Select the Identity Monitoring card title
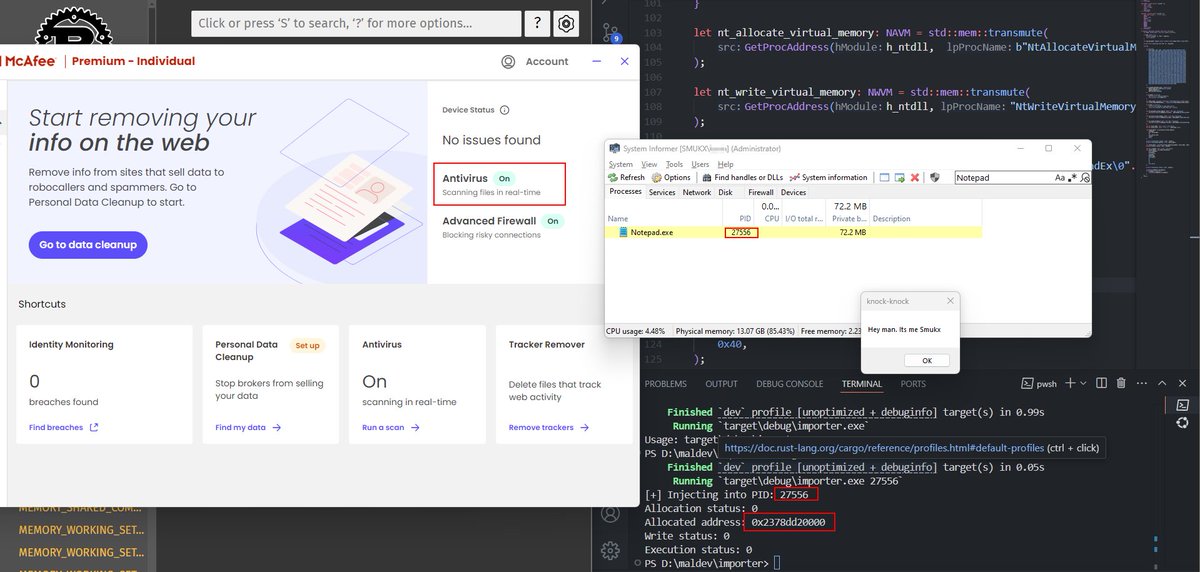Viewport: 1200px width, 572px height. [71, 344]
